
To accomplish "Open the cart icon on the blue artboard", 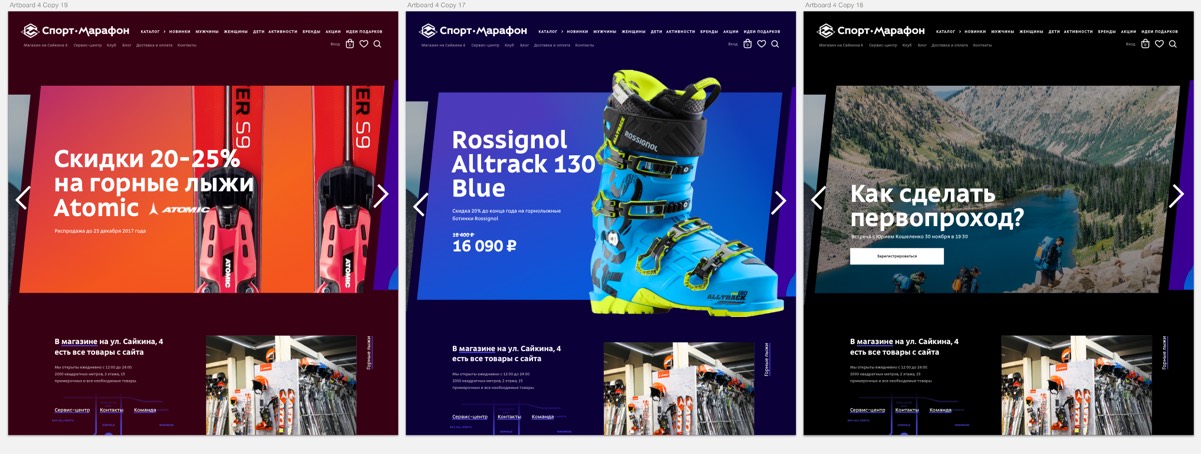I will coord(748,44).
